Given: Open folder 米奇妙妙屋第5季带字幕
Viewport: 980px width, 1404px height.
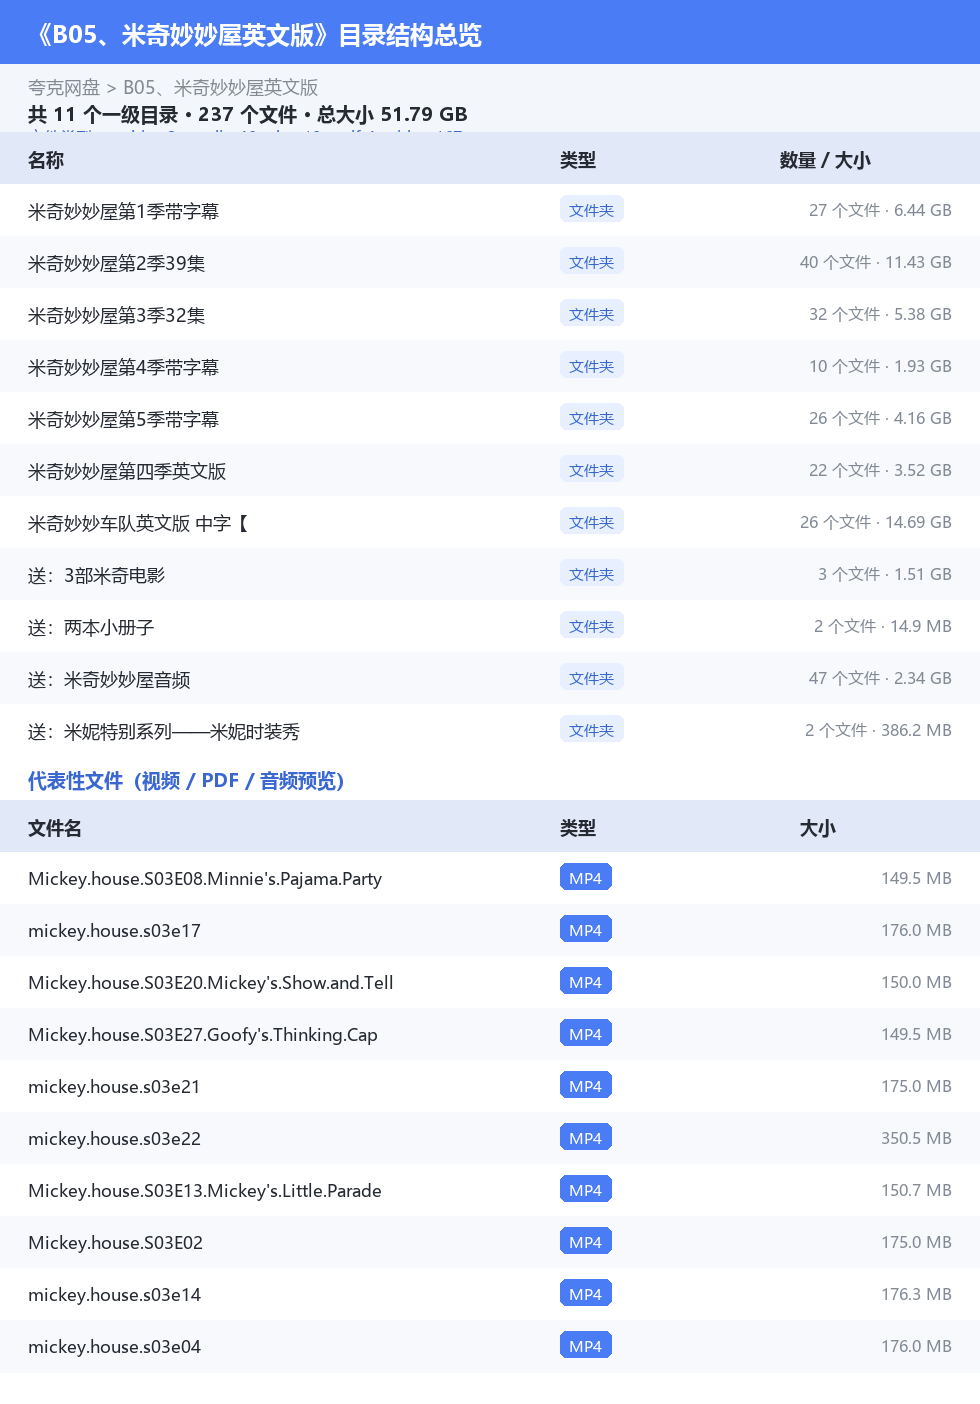Looking at the screenshot, I should pyautogui.click(x=123, y=419).
